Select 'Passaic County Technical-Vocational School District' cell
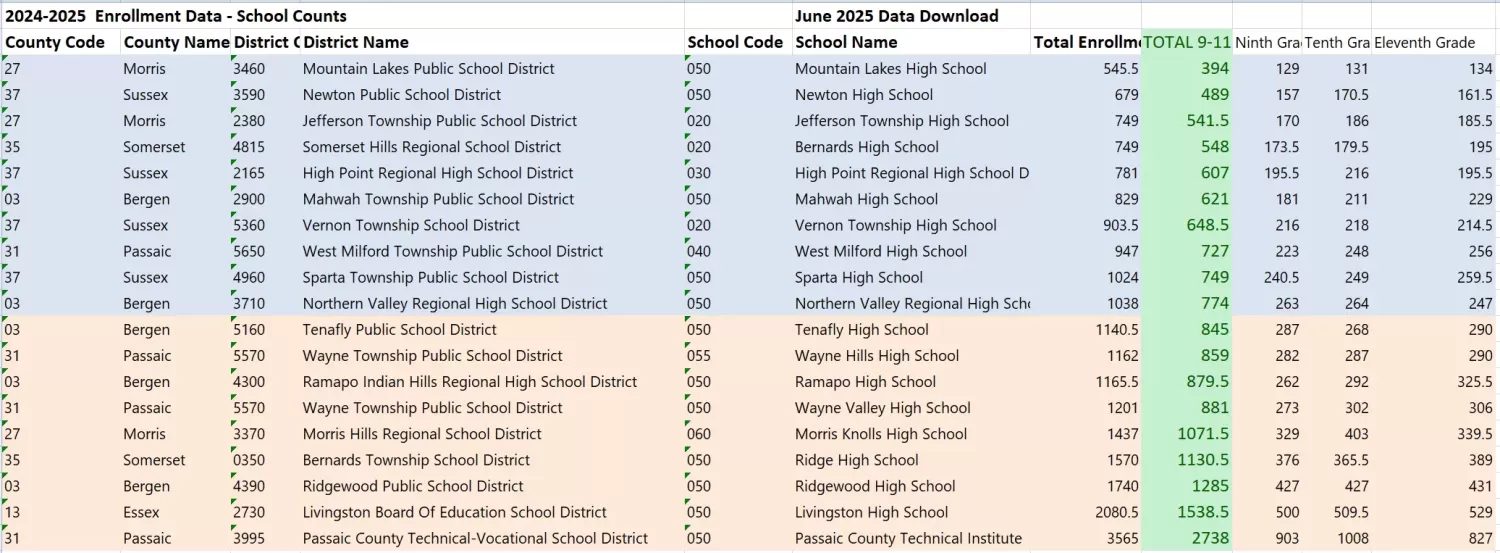The height and width of the screenshot is (553, 1500). point(491,538)
